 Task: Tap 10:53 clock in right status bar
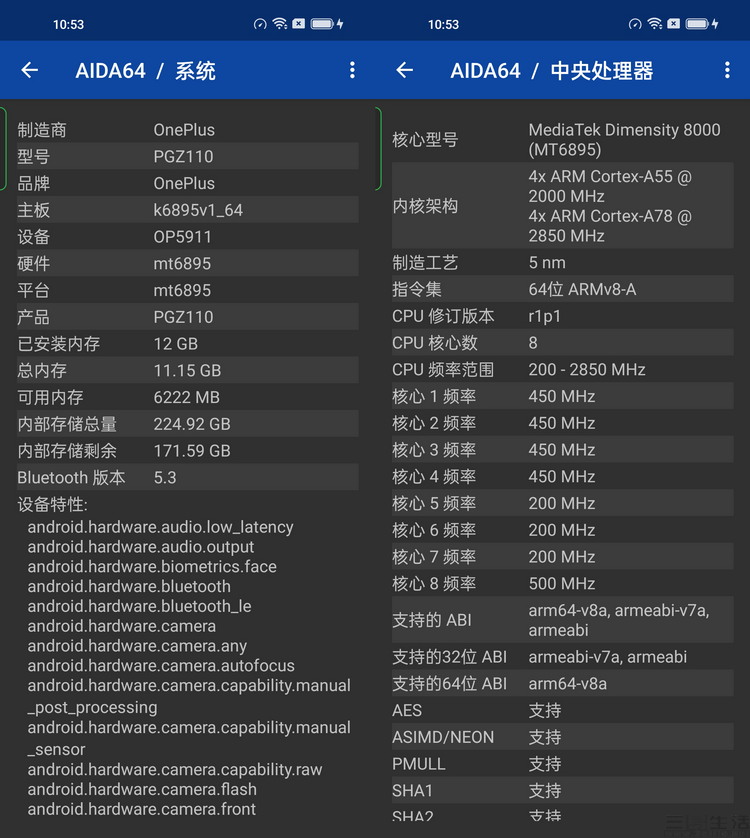pyautogui.click(x=443, y=24)
